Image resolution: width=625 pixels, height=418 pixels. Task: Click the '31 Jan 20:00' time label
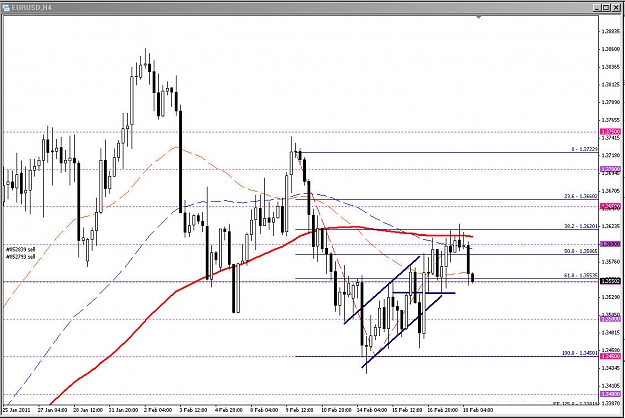(x=124, y=410)
